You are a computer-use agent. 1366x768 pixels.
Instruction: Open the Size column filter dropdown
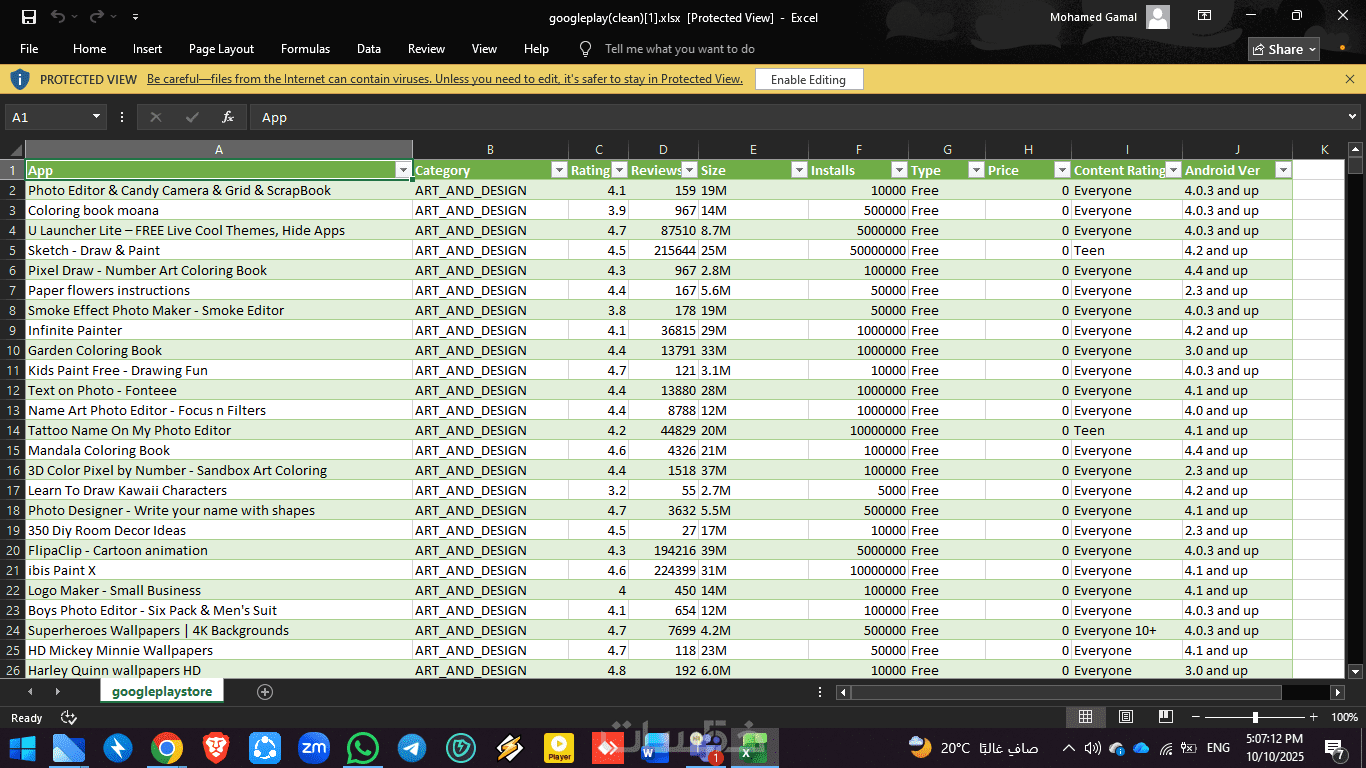[799, 170]
